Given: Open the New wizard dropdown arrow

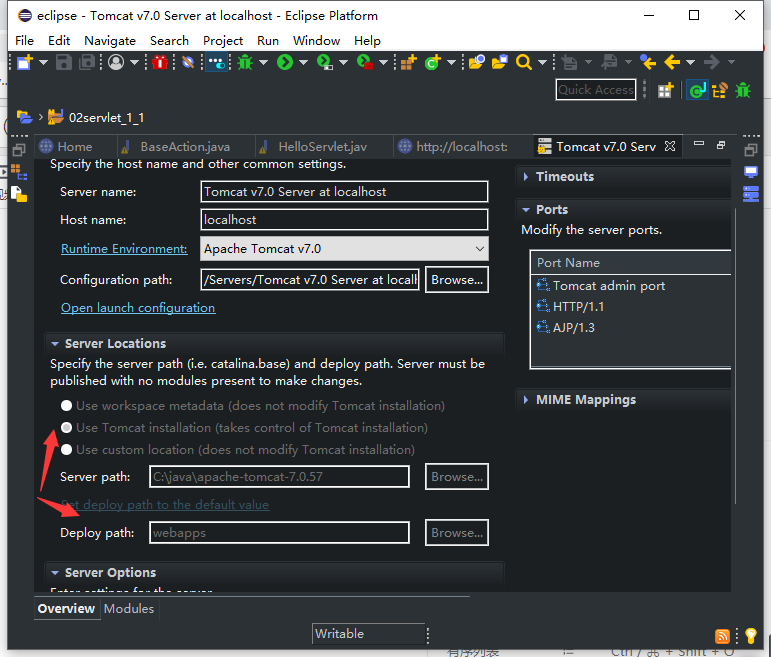Looking at the screenshot, I should (43, 62).
